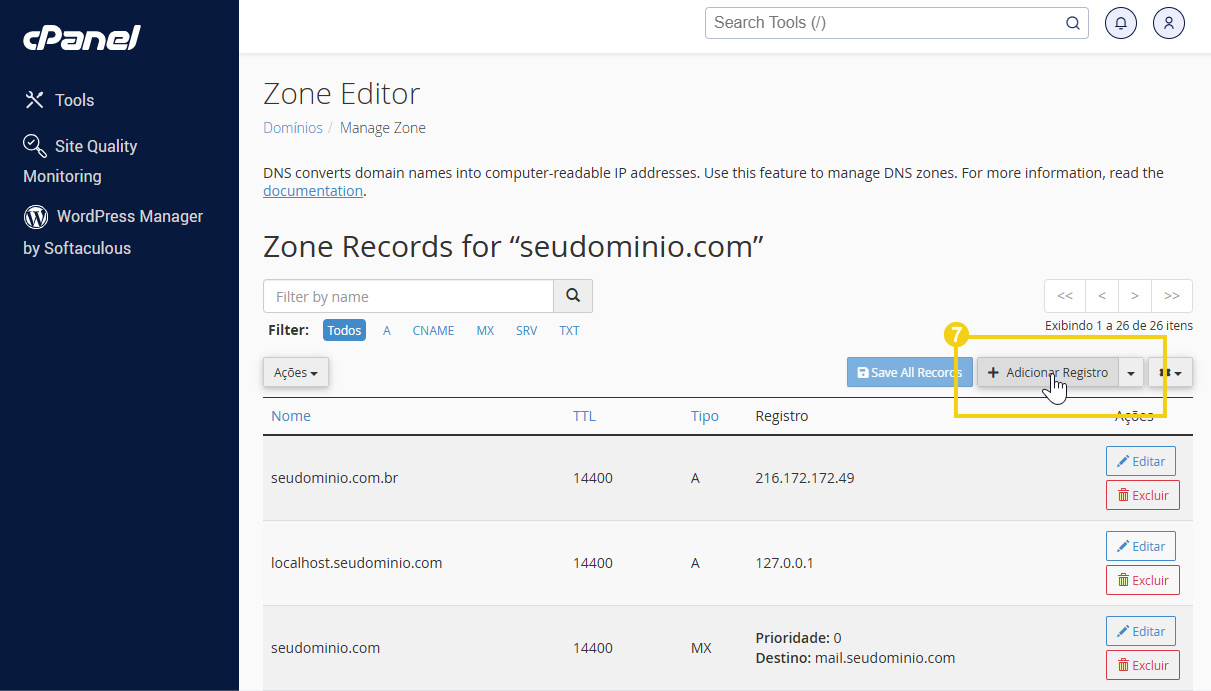Edit the localhost.seudominio.com record
1211x691 pixels.
pos(1141,546)
